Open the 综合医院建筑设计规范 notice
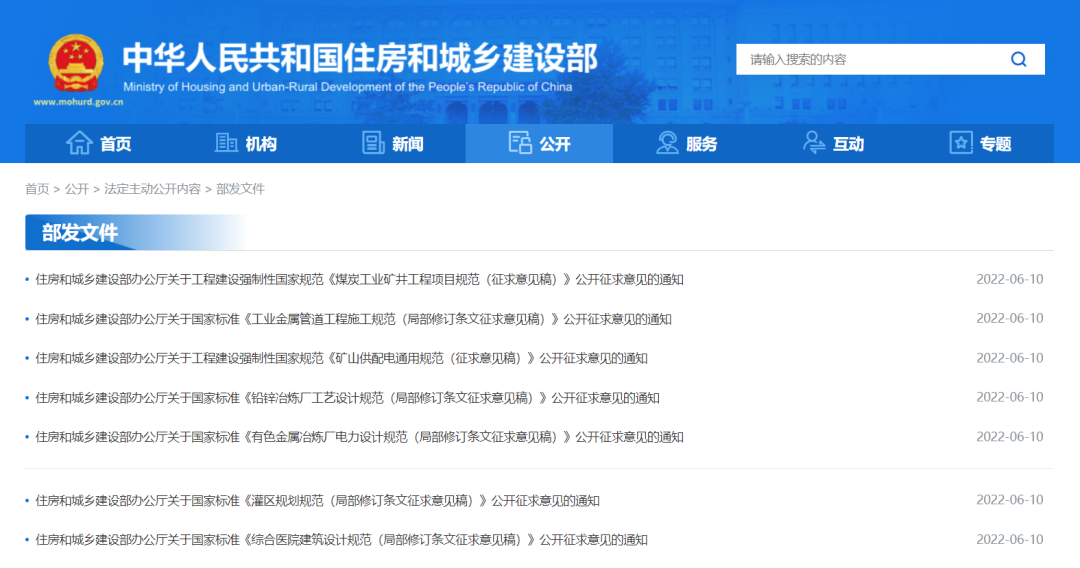Image resolution: width=1080 pixels, height=568 pixels. click(x=342, y=540)
